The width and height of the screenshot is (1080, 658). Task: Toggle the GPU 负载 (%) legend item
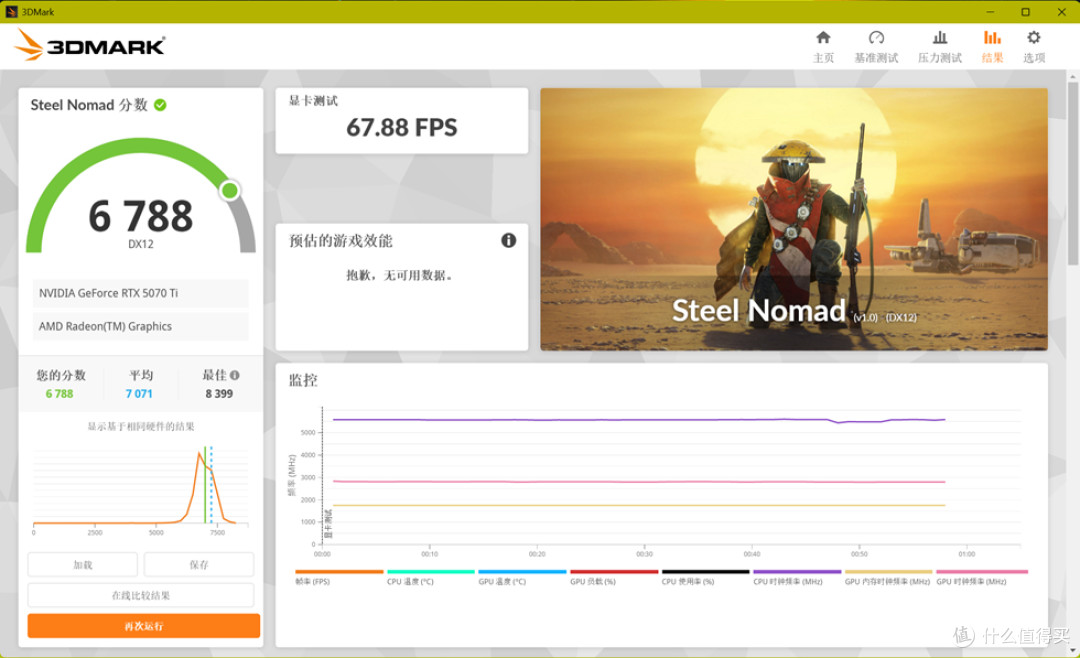[614, 577]
